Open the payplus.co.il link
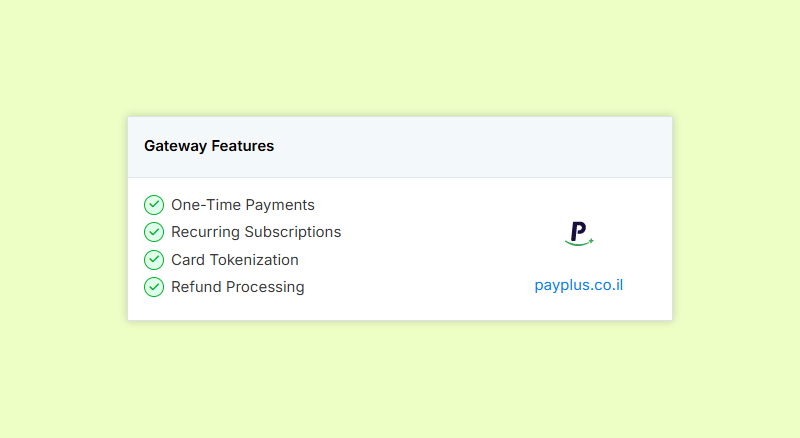Image resolution: width=800 pixels, height=438 pixels. pyautogui.click(x=579, y=285)
